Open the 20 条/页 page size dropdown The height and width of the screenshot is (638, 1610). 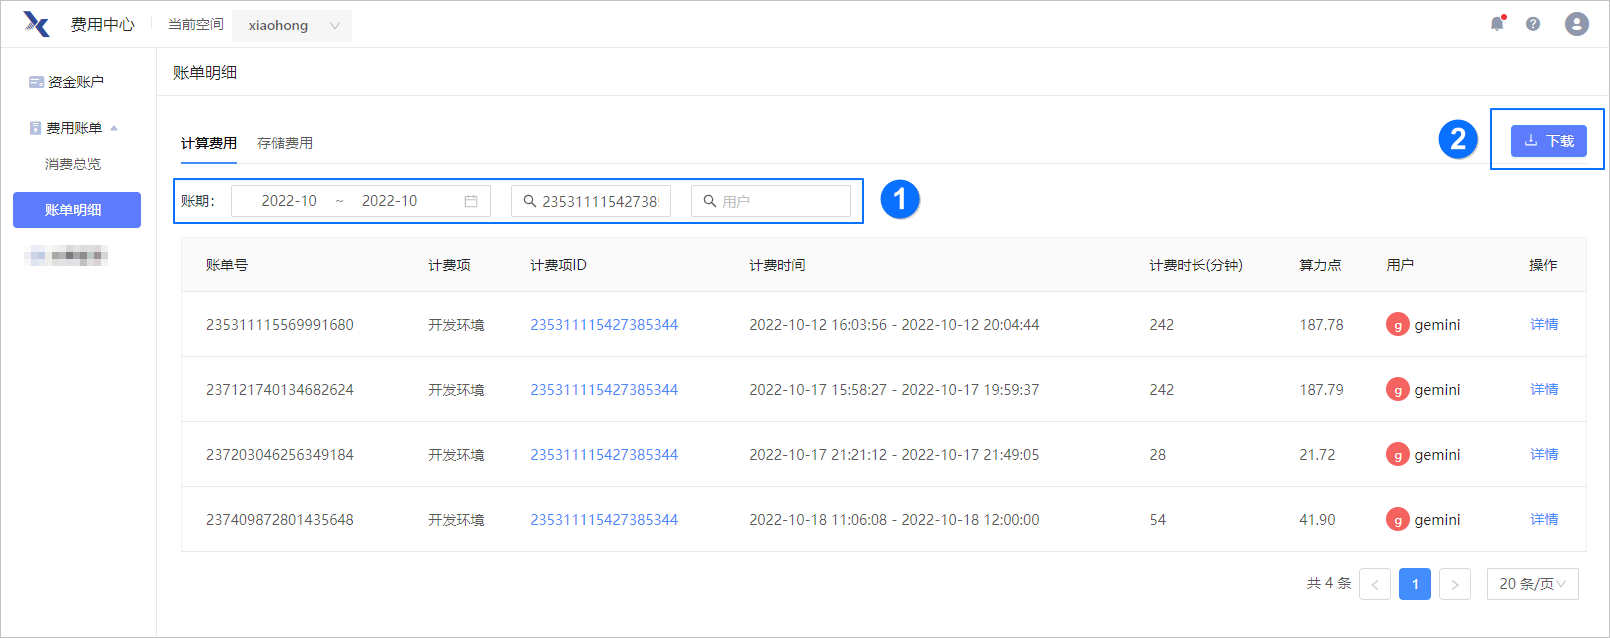1532,584
